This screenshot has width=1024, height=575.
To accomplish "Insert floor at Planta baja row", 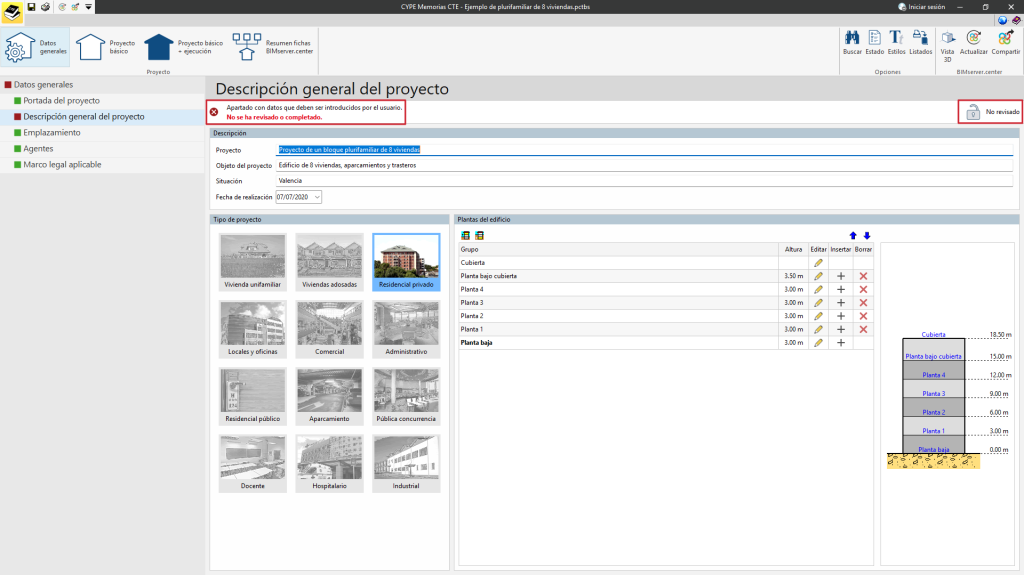I will pyautogui.click(x=841, y=342).
